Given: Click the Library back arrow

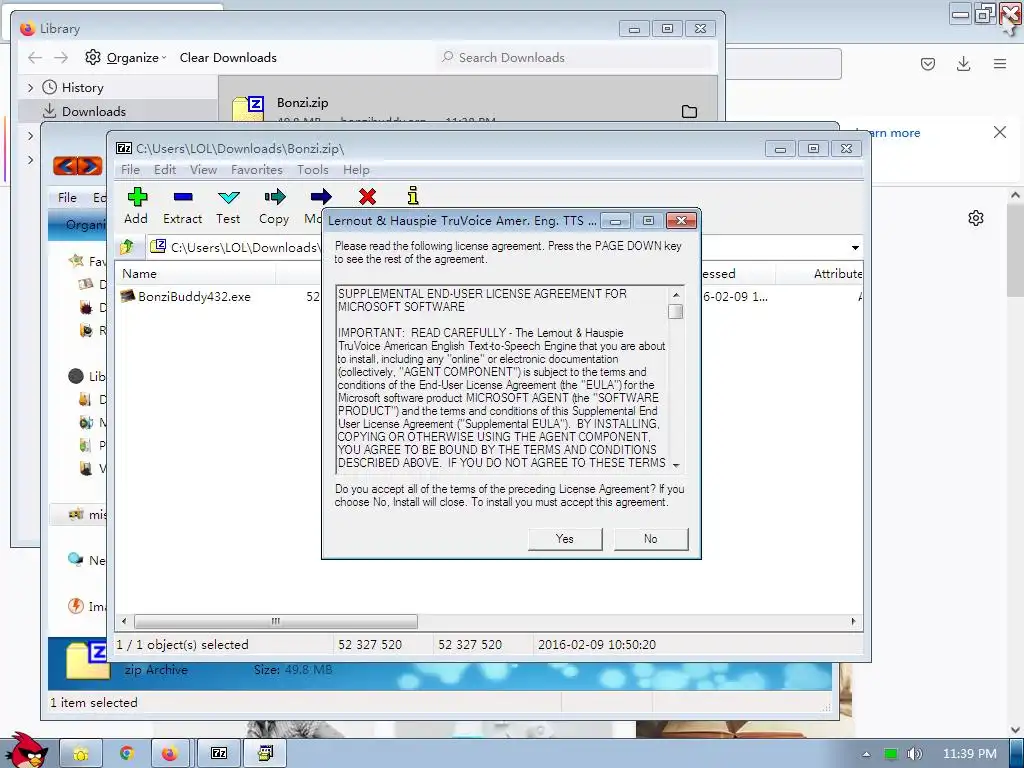Looking at the screenshot, I should tap(35, 57).
